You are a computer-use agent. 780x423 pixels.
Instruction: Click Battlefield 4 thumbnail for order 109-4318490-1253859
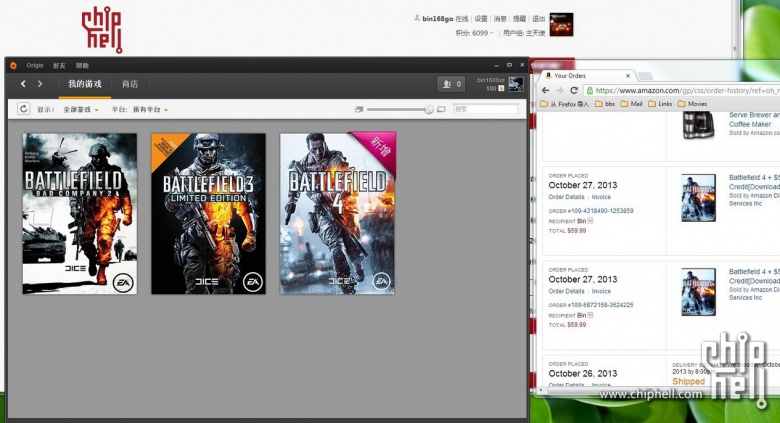click(698, 198)
